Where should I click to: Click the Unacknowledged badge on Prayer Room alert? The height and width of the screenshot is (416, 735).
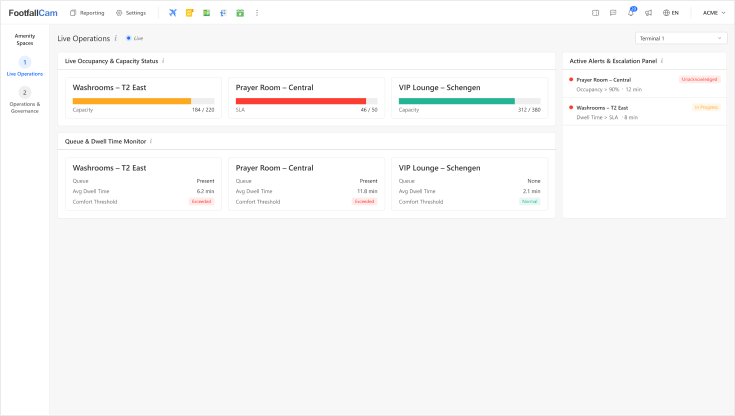pyautogui.click(x=699, y=79)
